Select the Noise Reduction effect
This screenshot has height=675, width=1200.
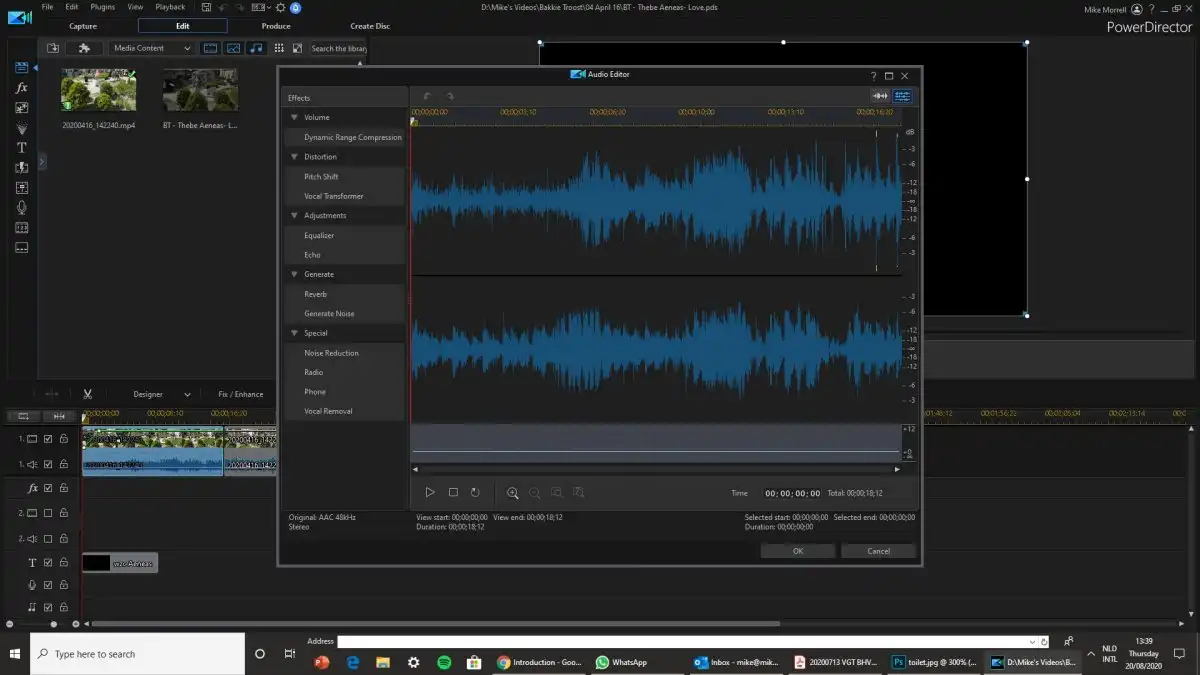coord(331,353)
